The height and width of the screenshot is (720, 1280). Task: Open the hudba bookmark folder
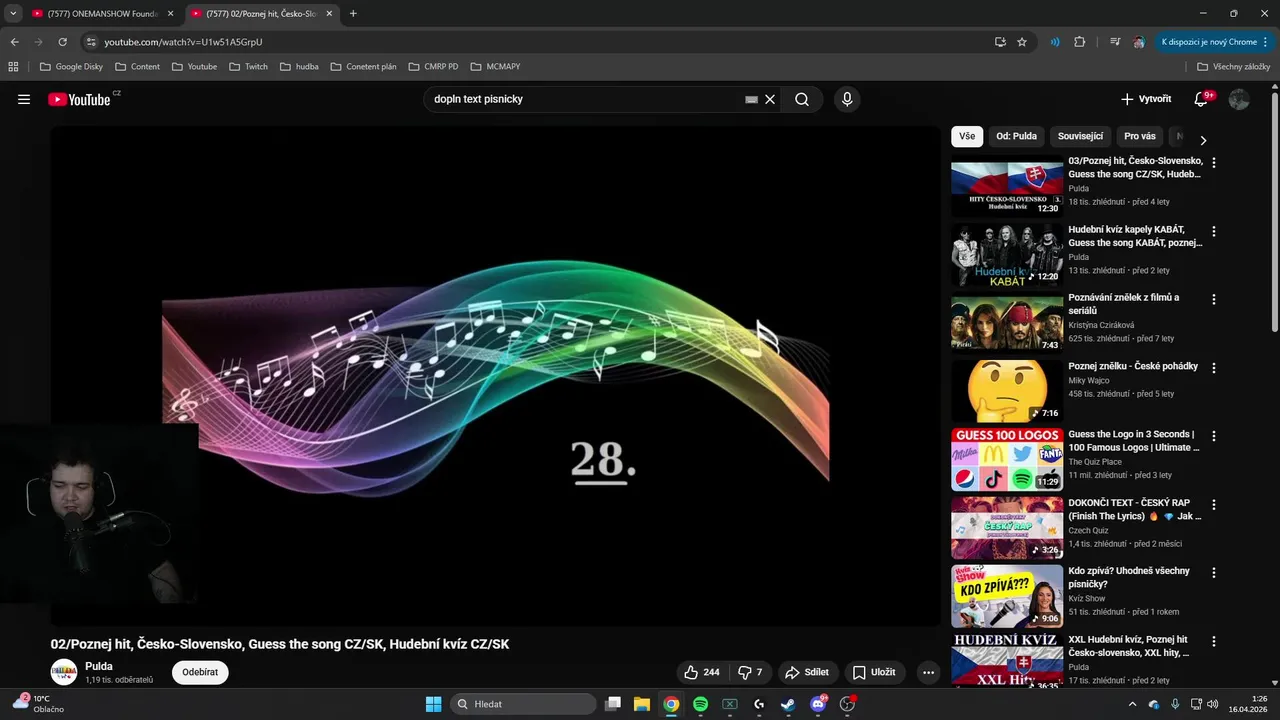(x=299, y=66)
